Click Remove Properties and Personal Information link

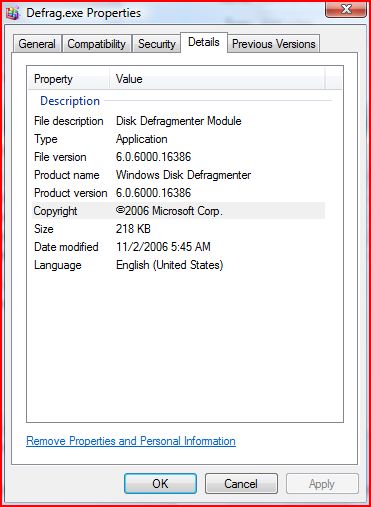(x=131, y=441)
